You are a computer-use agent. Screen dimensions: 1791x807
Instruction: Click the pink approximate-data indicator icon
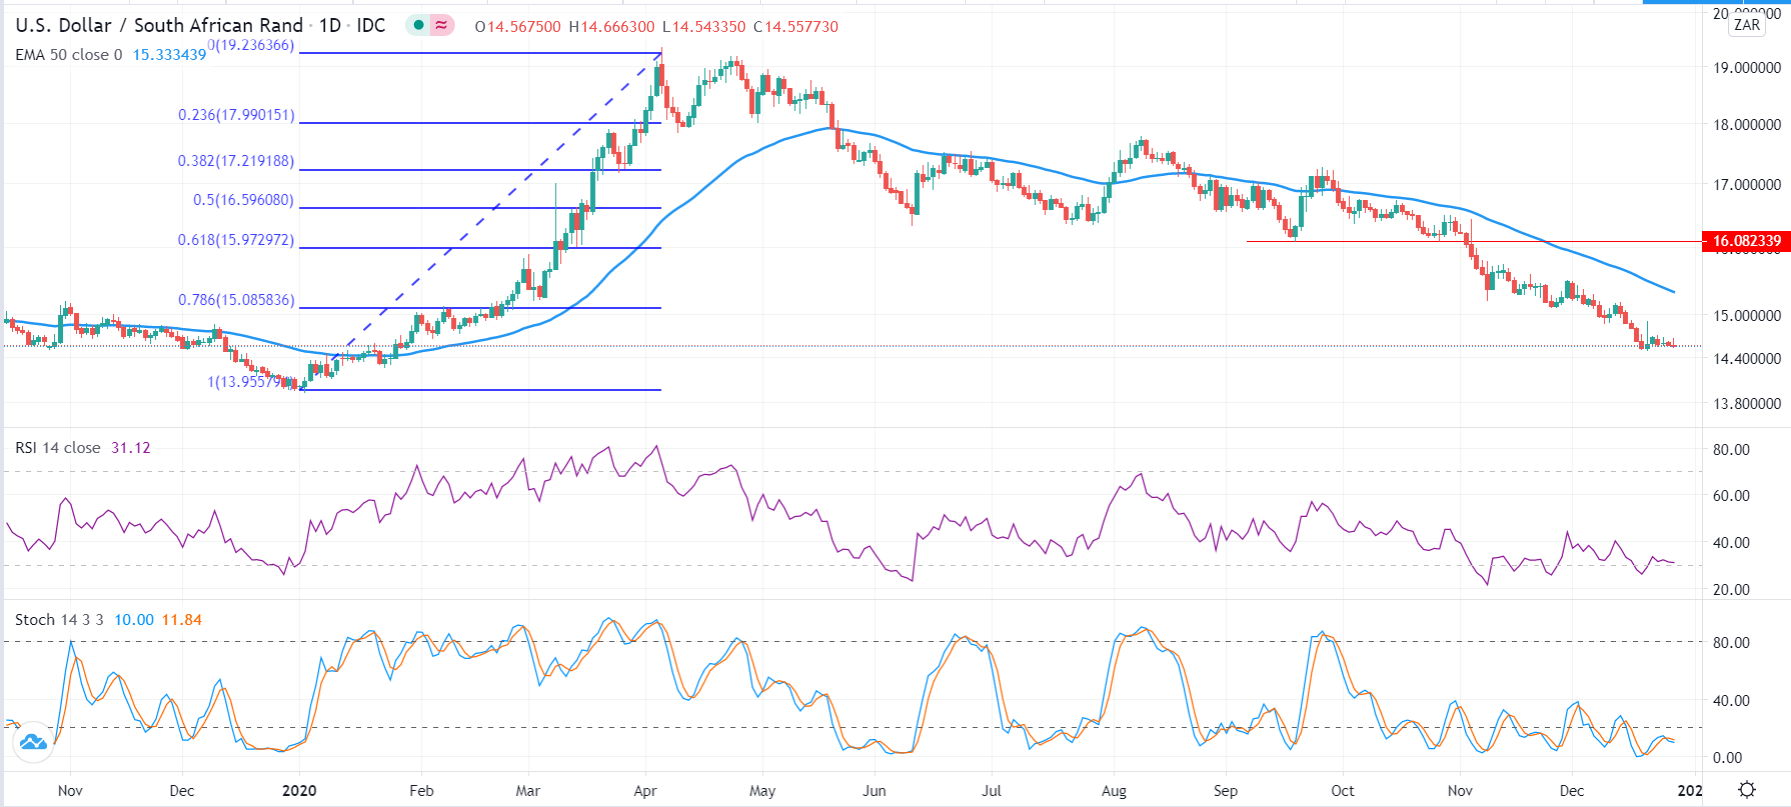441,25
